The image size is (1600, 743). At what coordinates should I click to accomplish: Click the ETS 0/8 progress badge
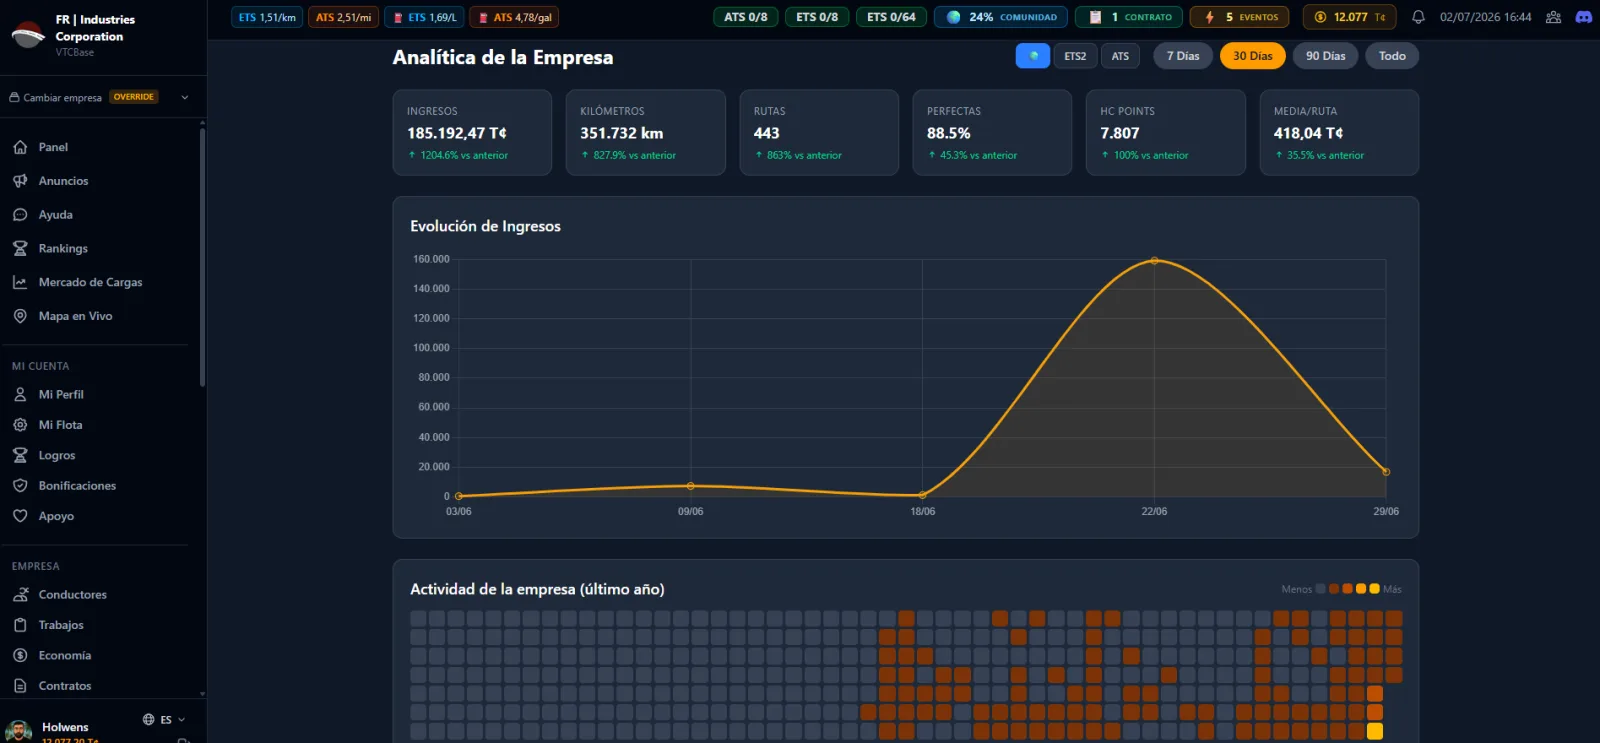[817, 17]
